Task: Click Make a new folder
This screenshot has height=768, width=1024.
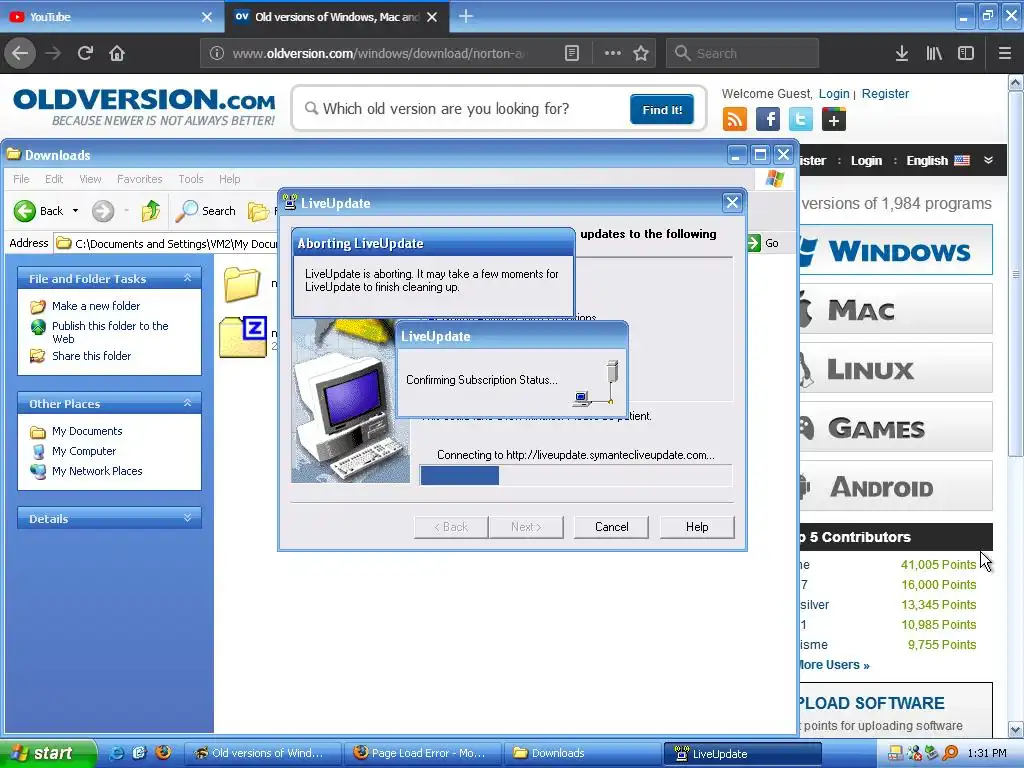Action: (95, 306)
